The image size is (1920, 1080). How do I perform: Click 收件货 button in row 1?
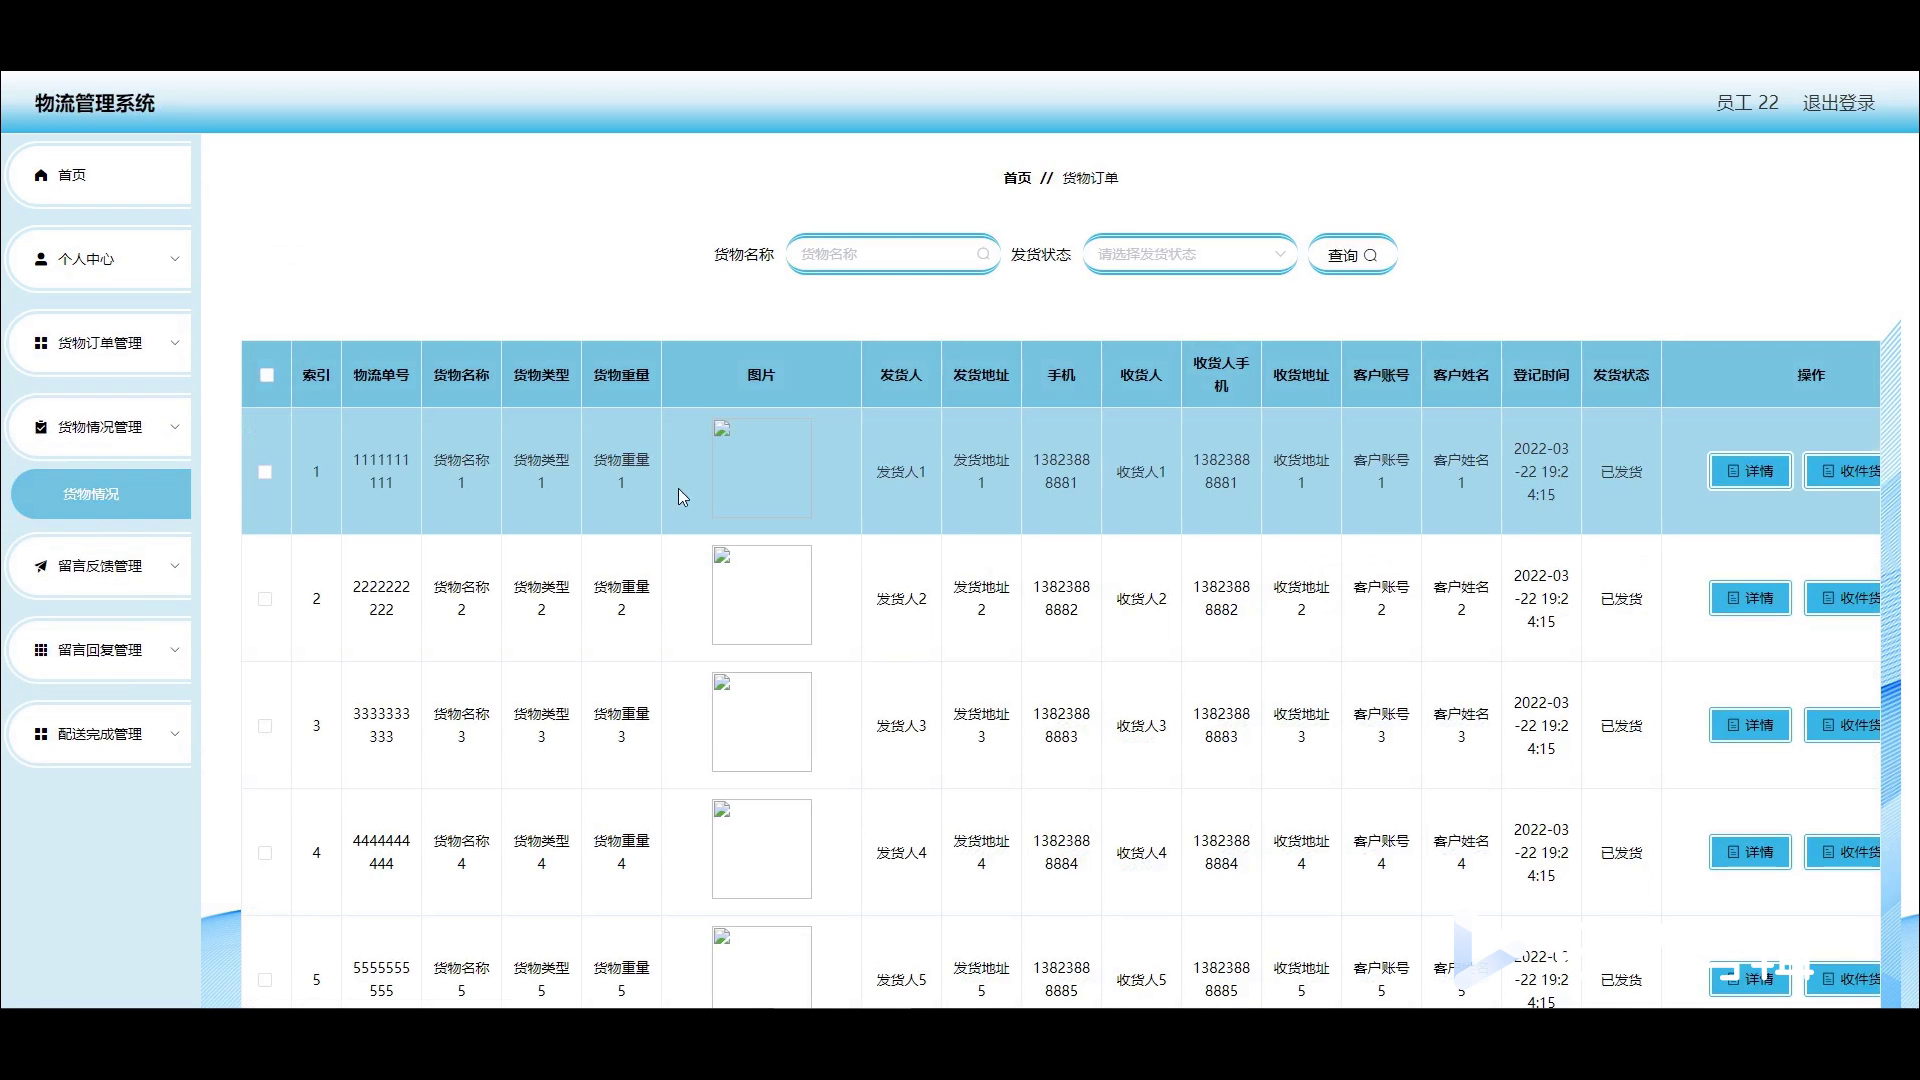pos(1843,471)
